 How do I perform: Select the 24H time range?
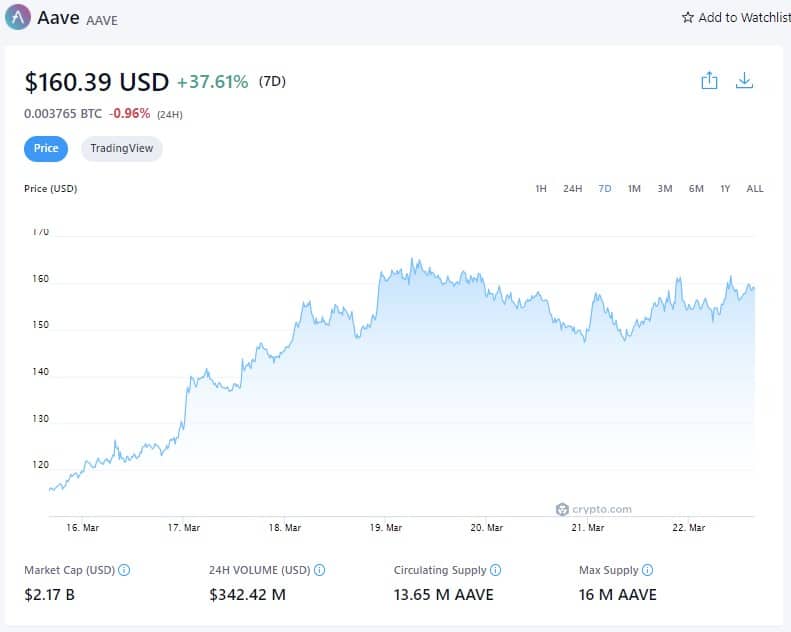point(573,189)
